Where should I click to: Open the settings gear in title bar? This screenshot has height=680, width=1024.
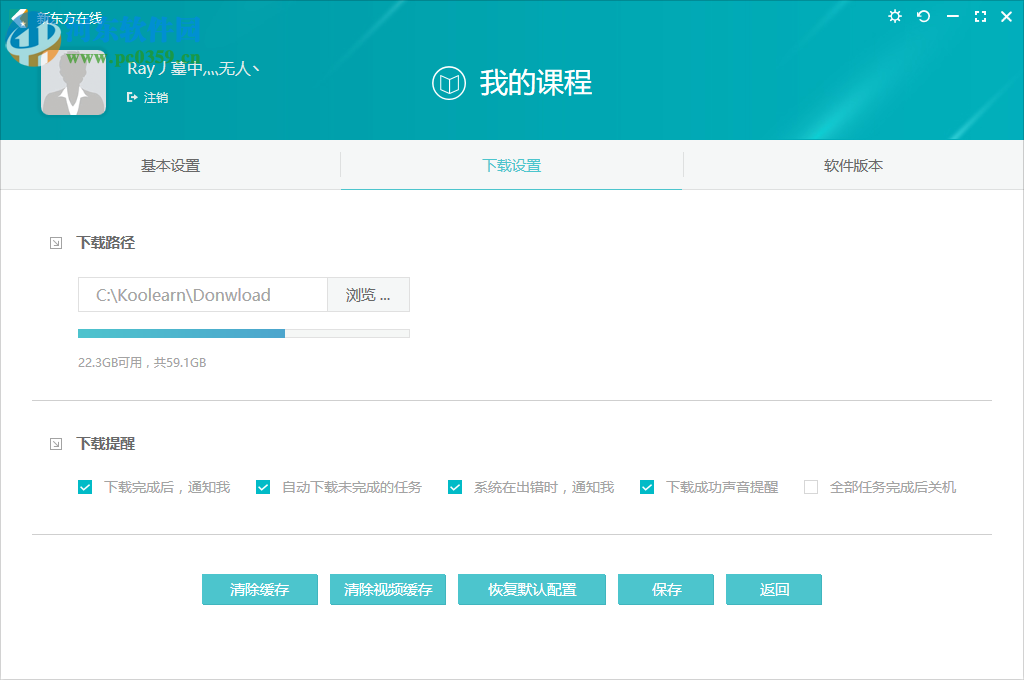click(895, 16)
